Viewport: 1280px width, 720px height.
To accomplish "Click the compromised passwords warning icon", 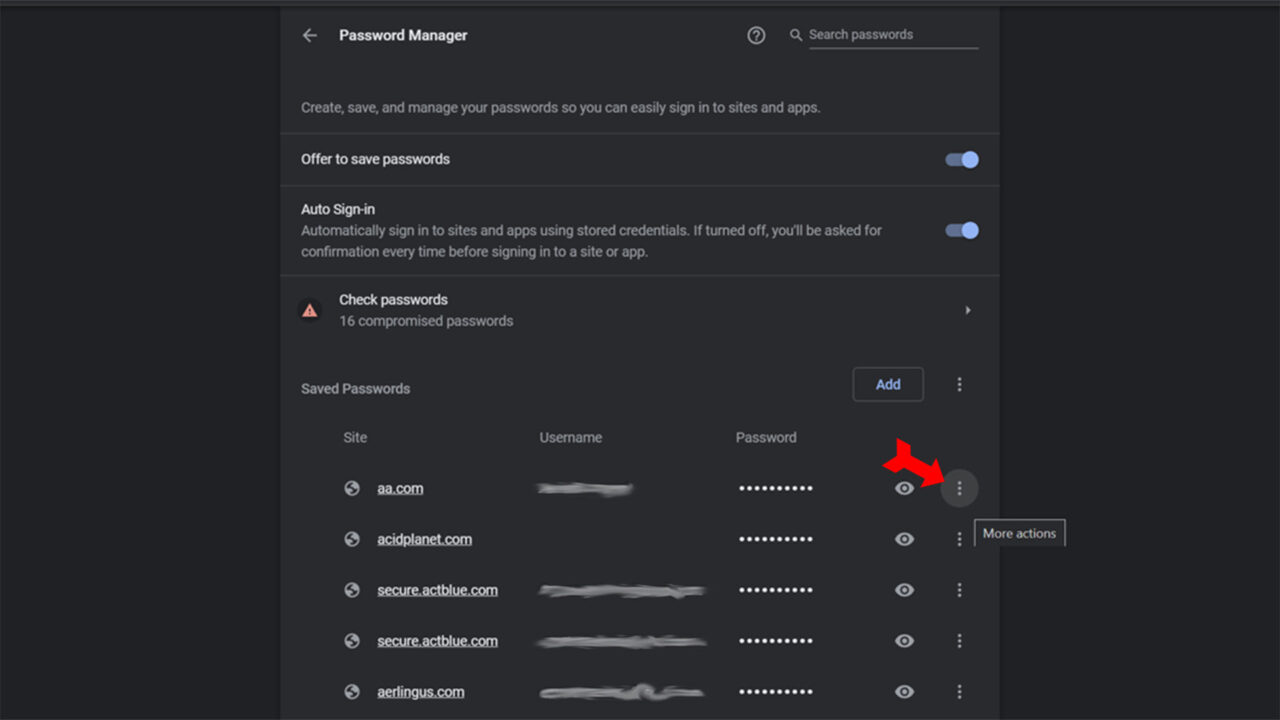I will pos(310,310).
